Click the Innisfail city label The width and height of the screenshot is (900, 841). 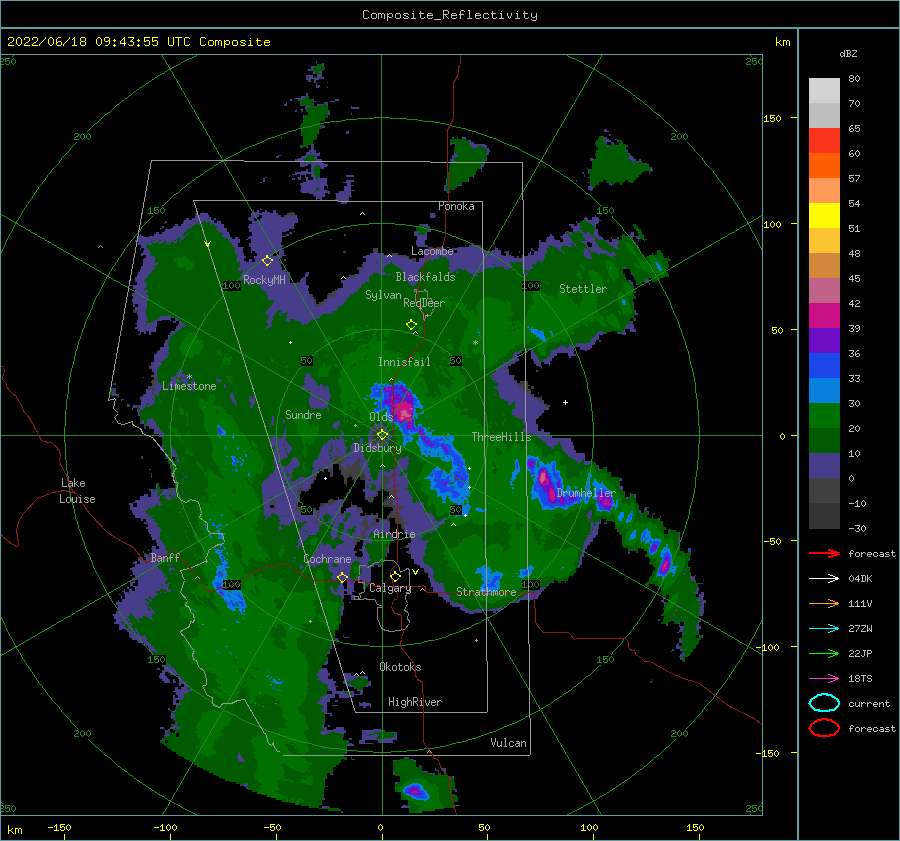[x=404, y=362]
